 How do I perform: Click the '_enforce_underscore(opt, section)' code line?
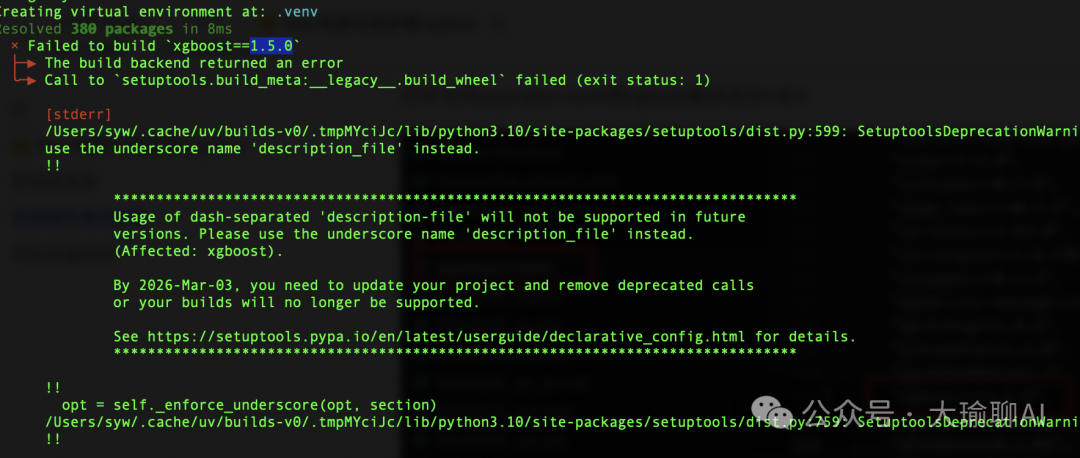[249, 404]
